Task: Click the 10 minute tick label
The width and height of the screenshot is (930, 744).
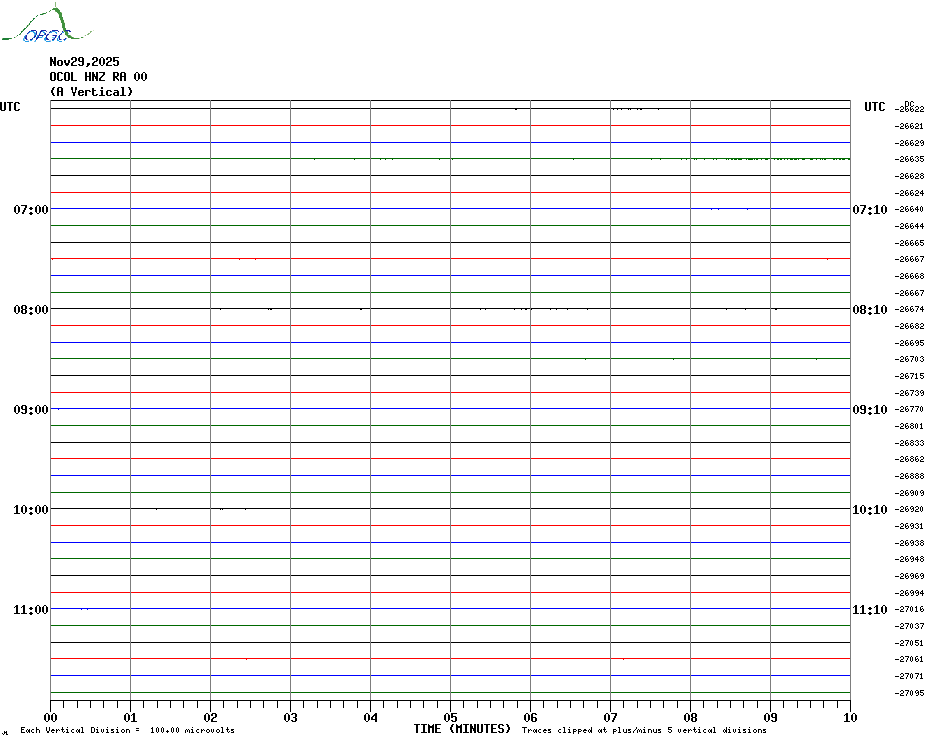Action: point(851,718)
